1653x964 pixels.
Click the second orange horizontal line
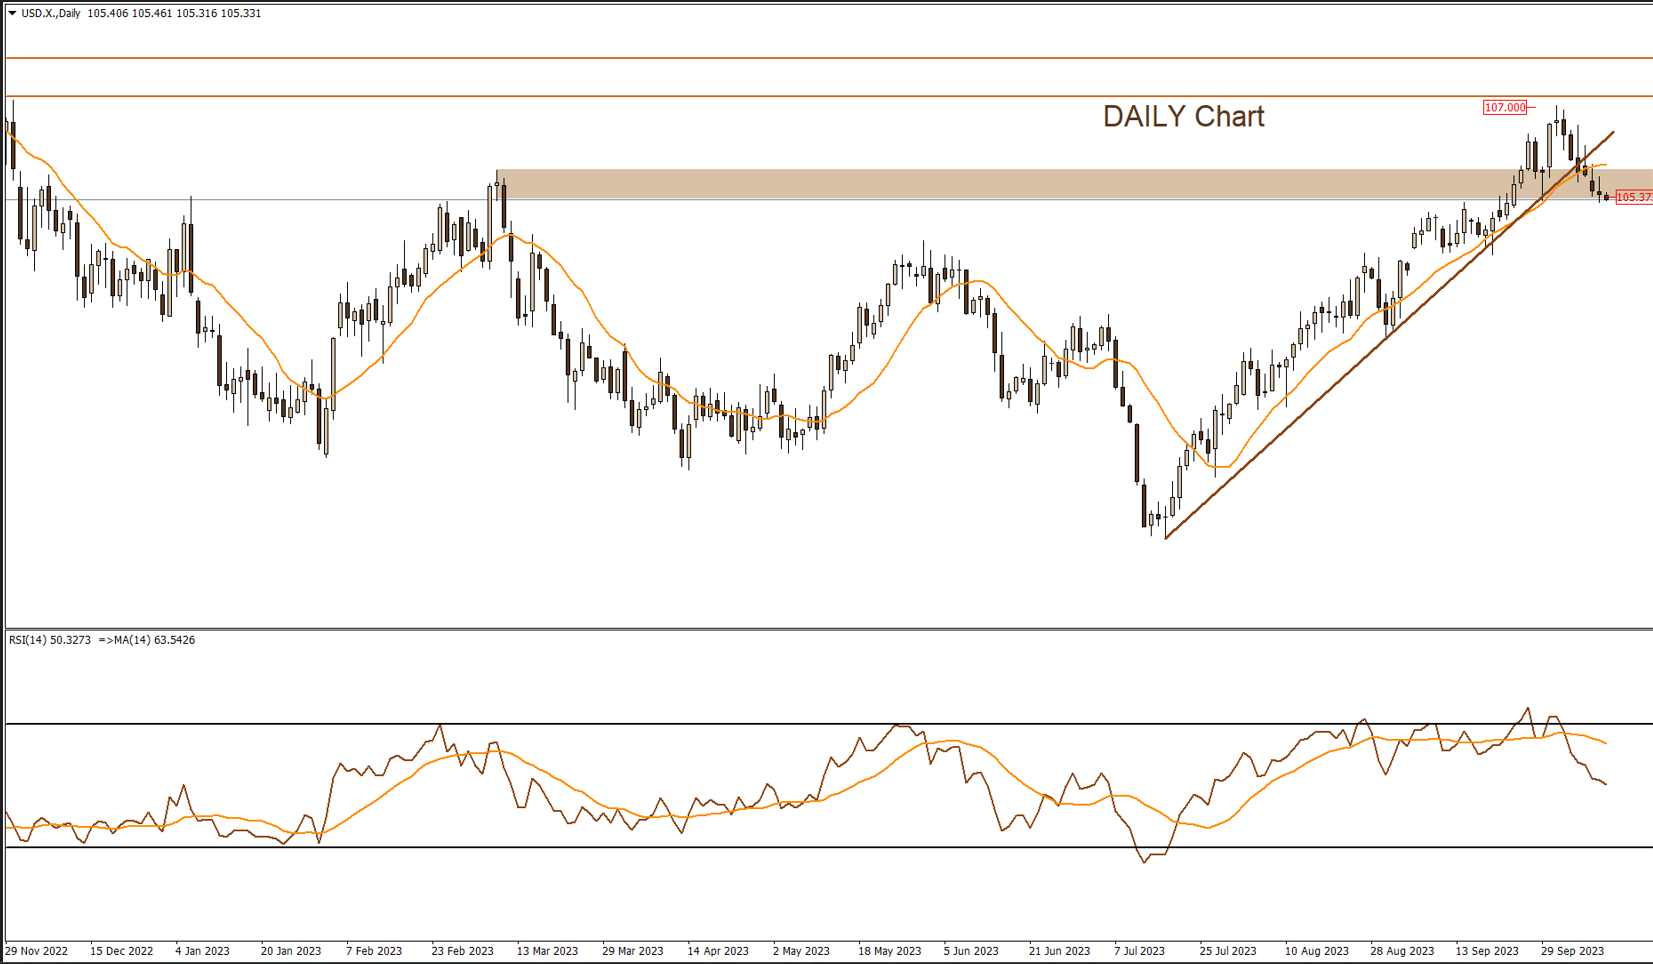pos(800,96)
